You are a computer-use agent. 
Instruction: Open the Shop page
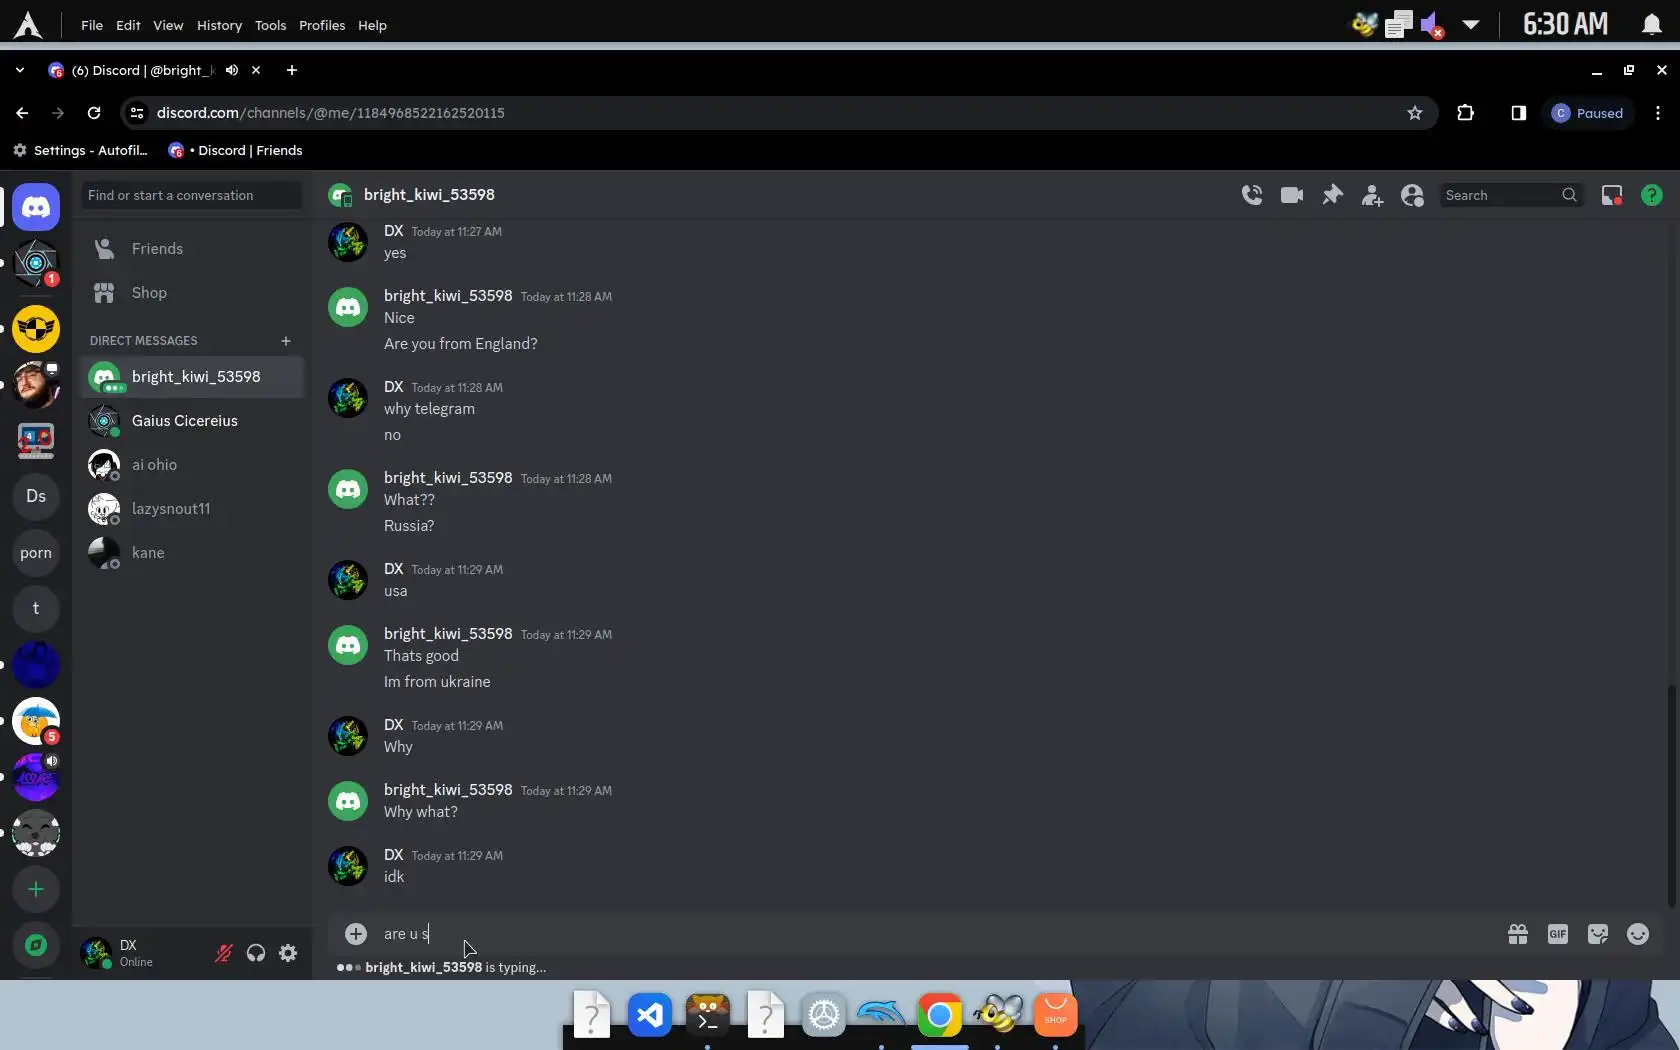tap(192, 293)
